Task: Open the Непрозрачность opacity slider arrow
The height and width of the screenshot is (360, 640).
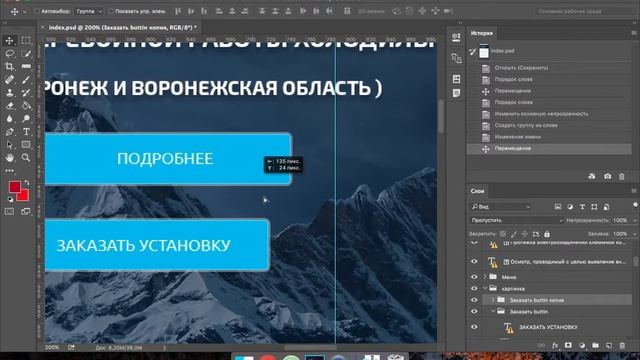Action: [x=634, y=220]
